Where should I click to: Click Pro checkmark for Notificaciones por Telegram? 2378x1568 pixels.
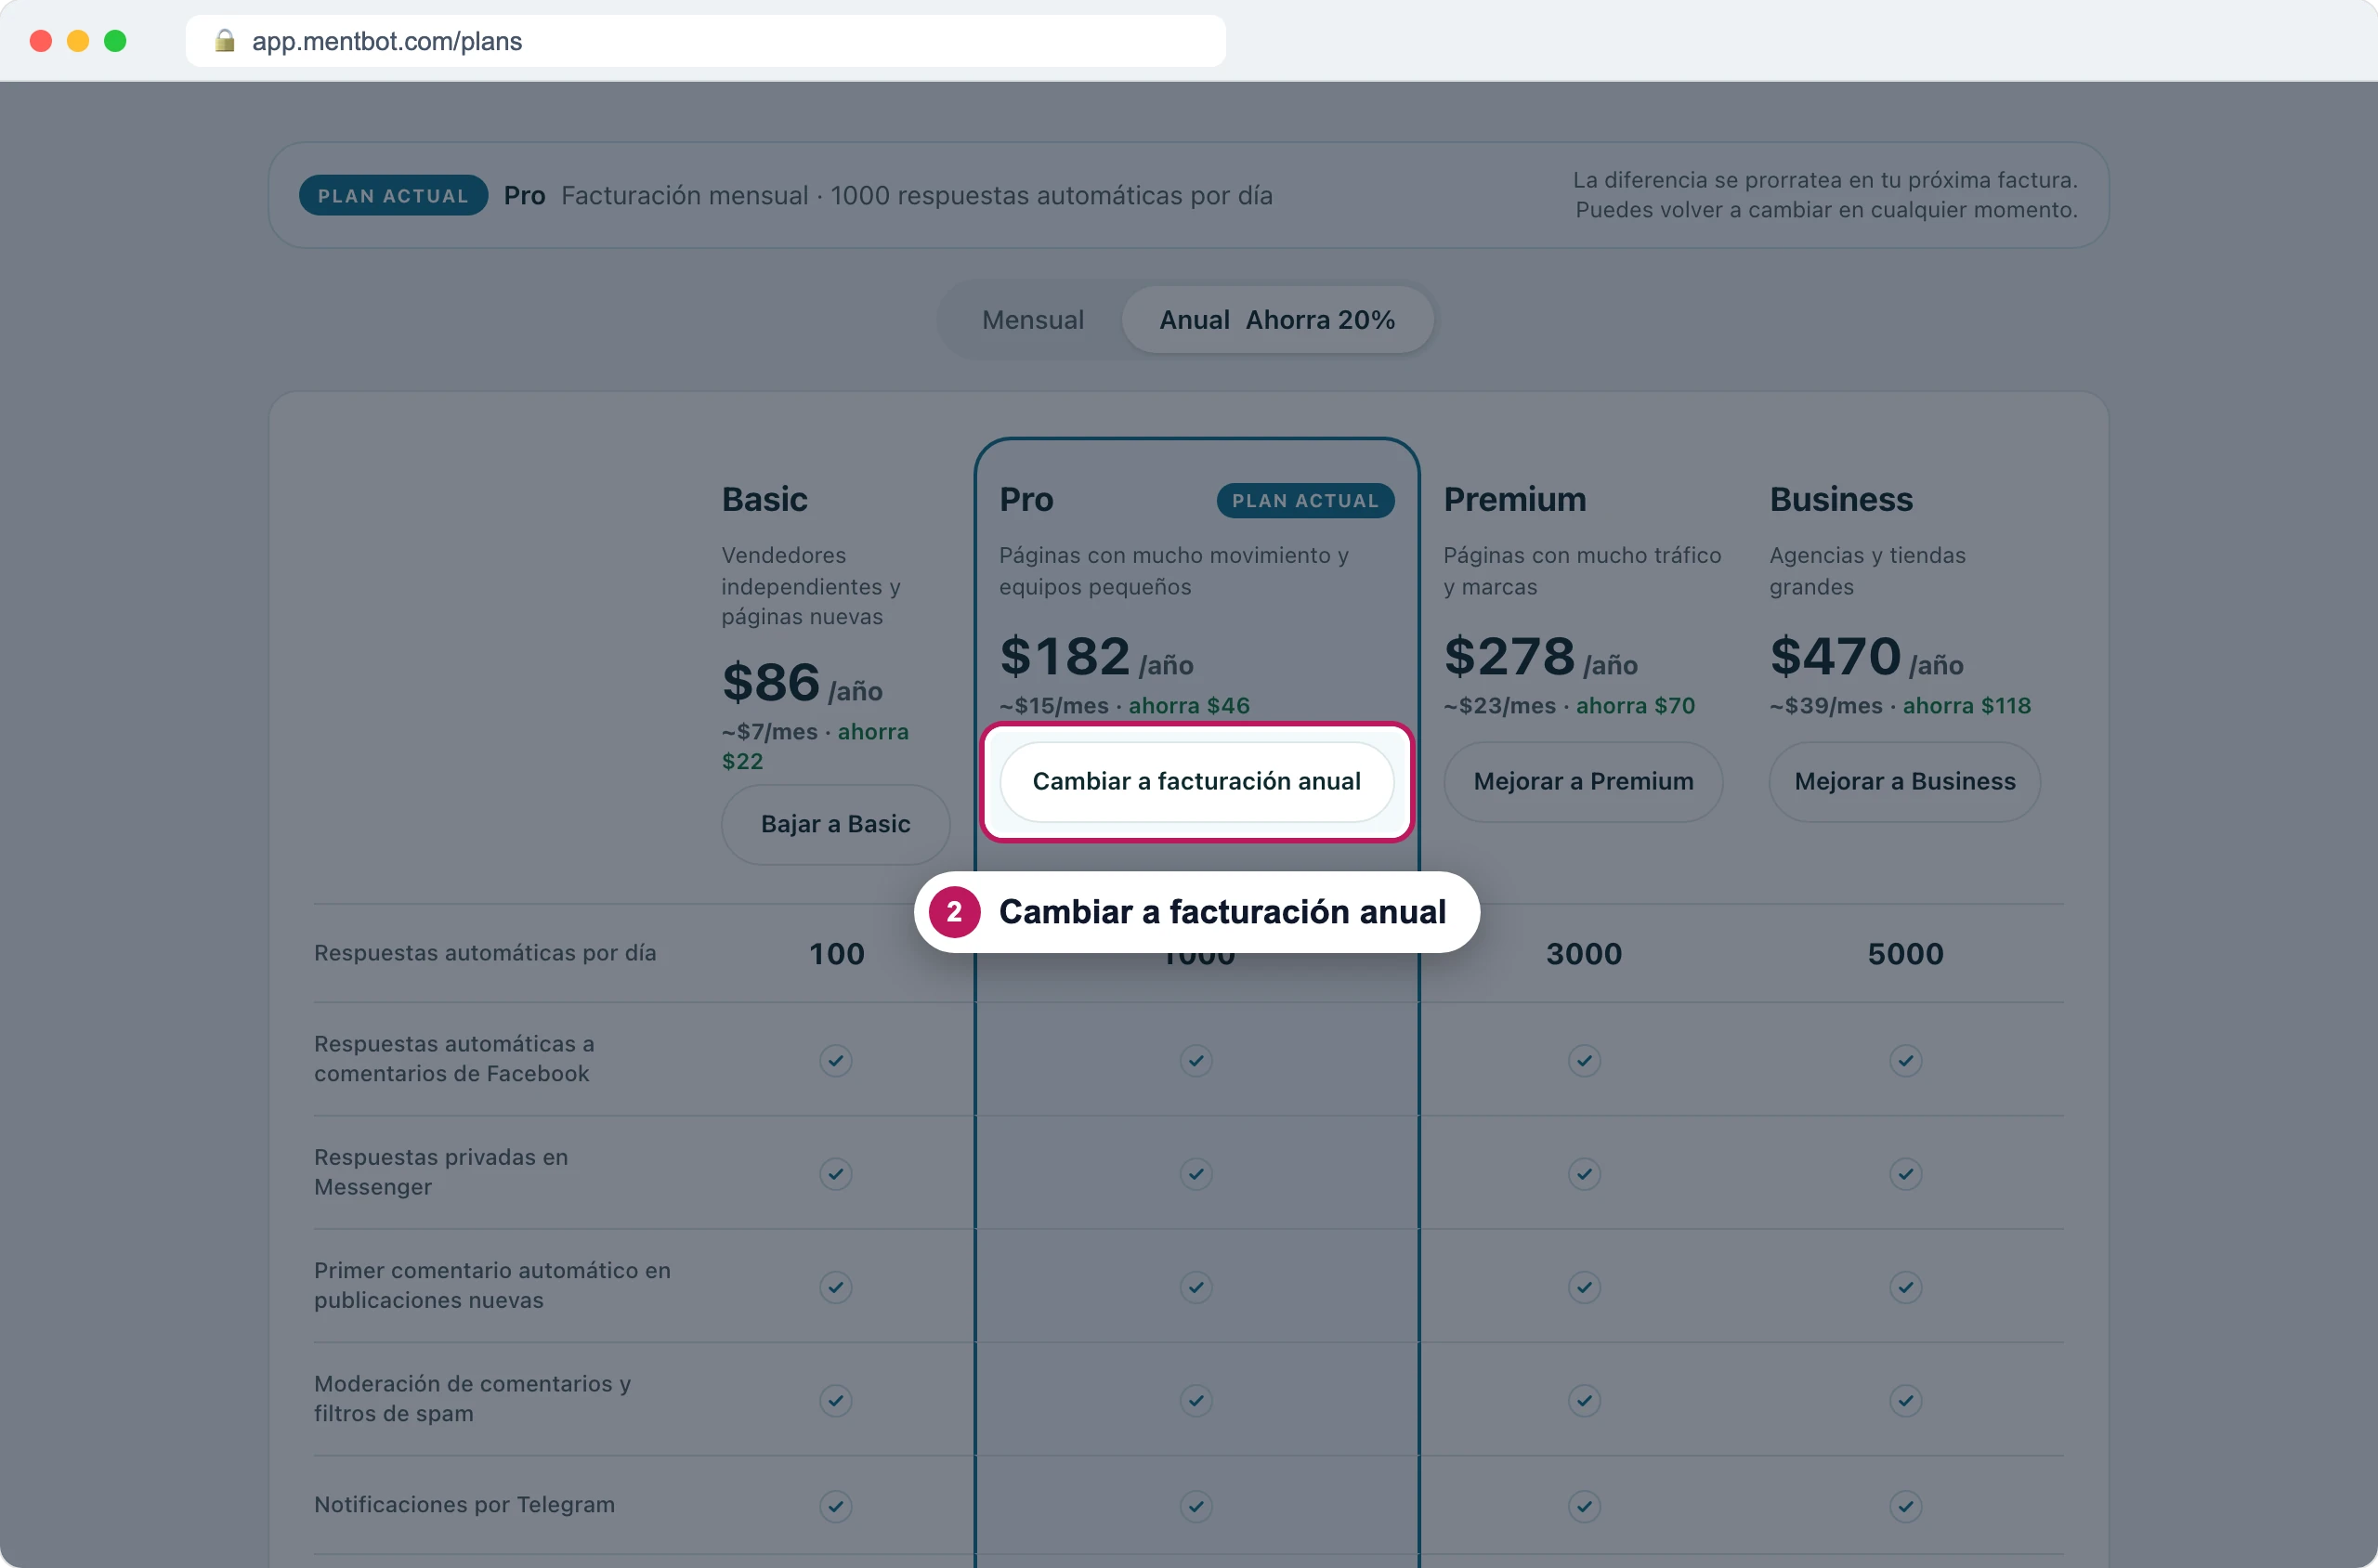1196,1505
